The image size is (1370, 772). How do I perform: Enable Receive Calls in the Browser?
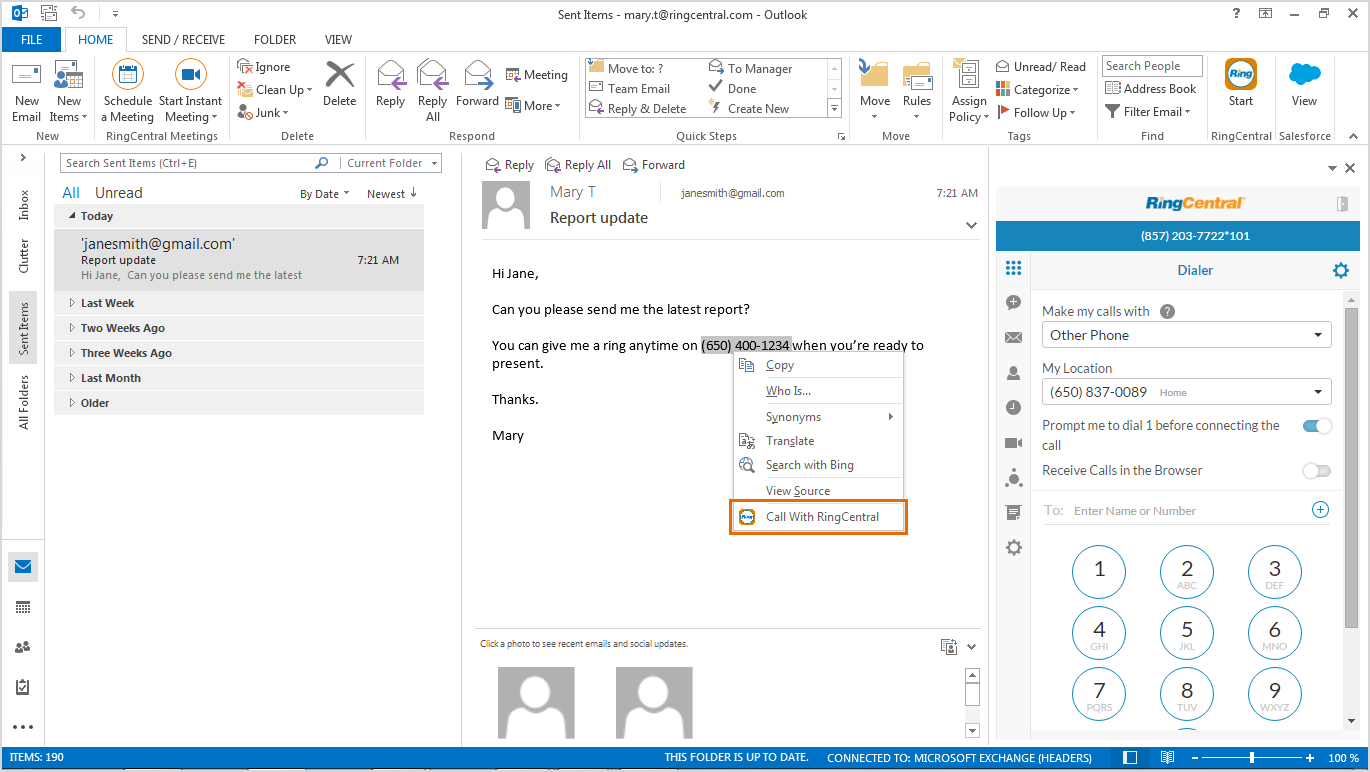(x=1317, y=471)
